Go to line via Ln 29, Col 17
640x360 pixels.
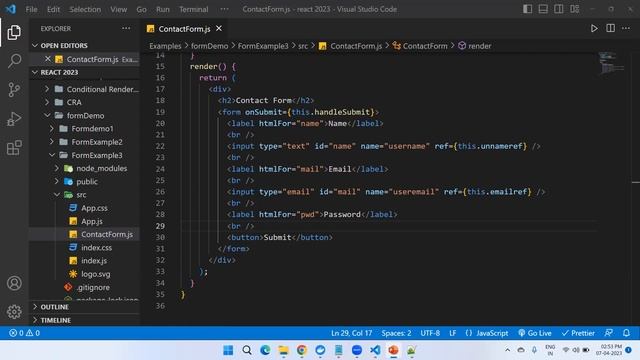pos(351,333)
